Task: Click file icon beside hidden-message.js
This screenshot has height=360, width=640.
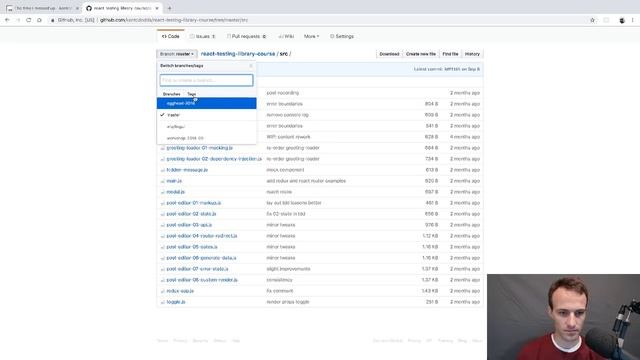Action: pyautogui.click(x=162, y=170)
